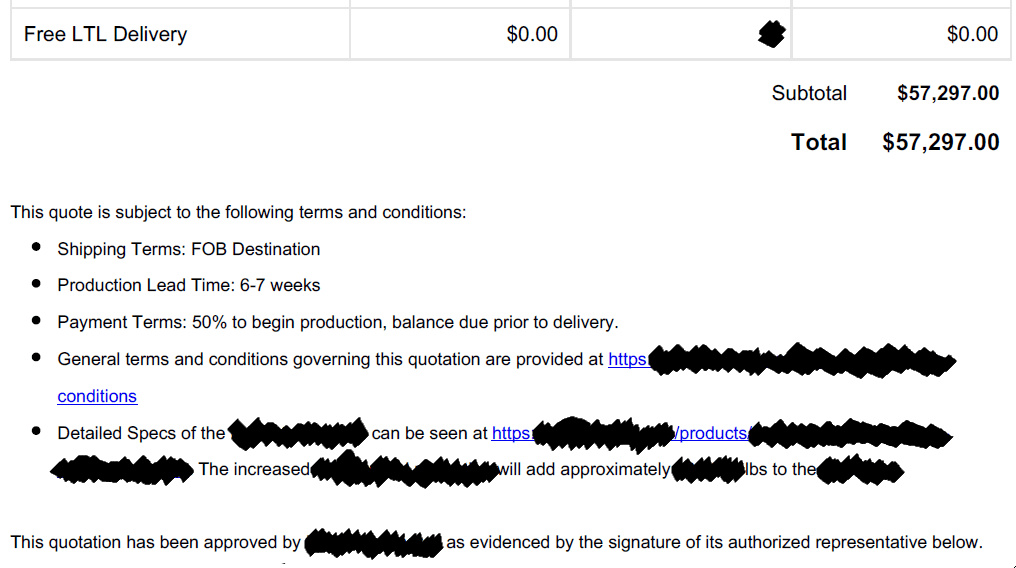Click the 'Detailed Specs of the' text
The image size is (1016, 568).
141,433
